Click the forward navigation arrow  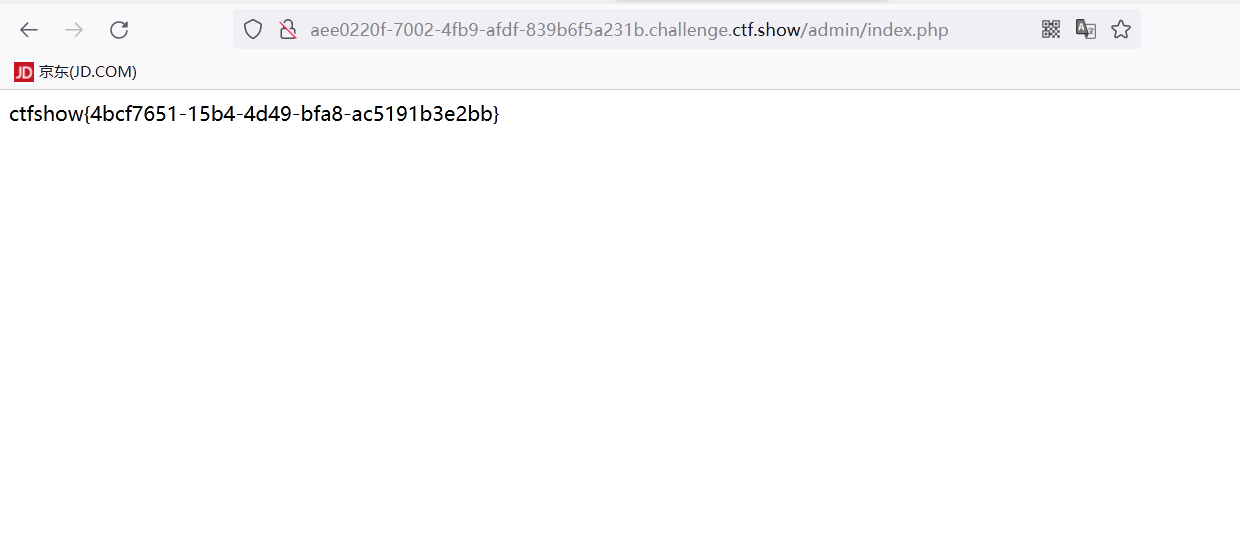74,30
